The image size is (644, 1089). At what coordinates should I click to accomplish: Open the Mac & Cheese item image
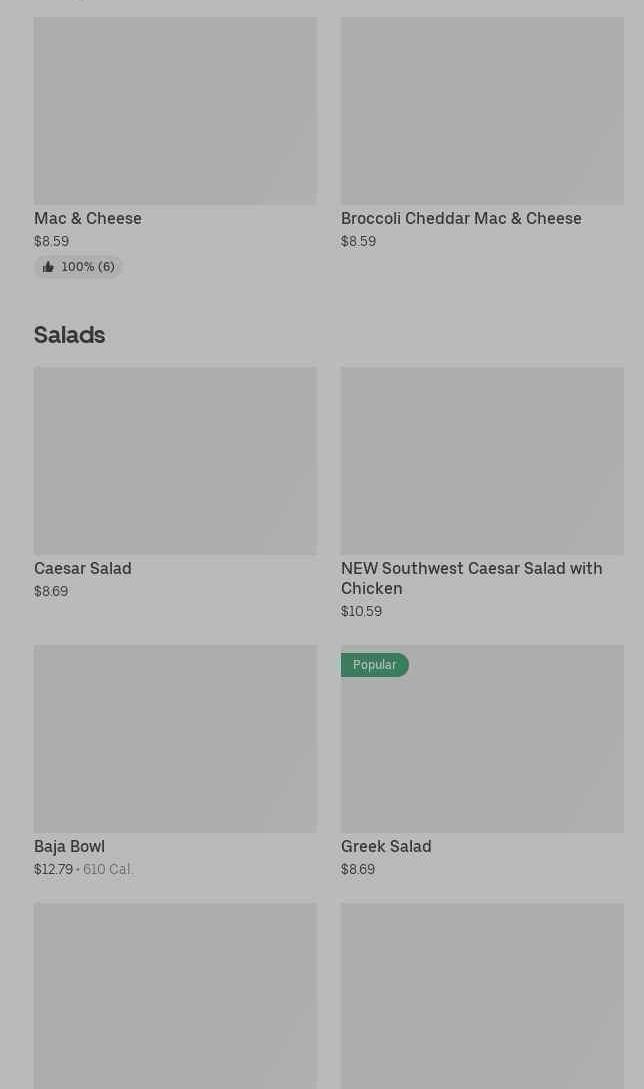tap(175, 110)
